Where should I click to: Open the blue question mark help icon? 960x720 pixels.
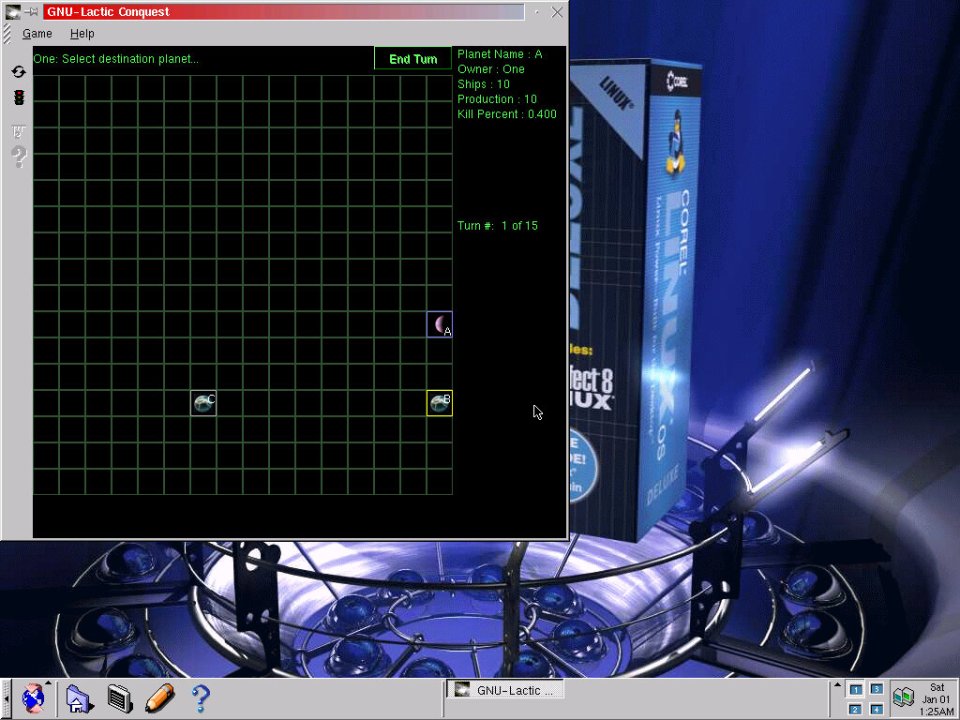200,697
